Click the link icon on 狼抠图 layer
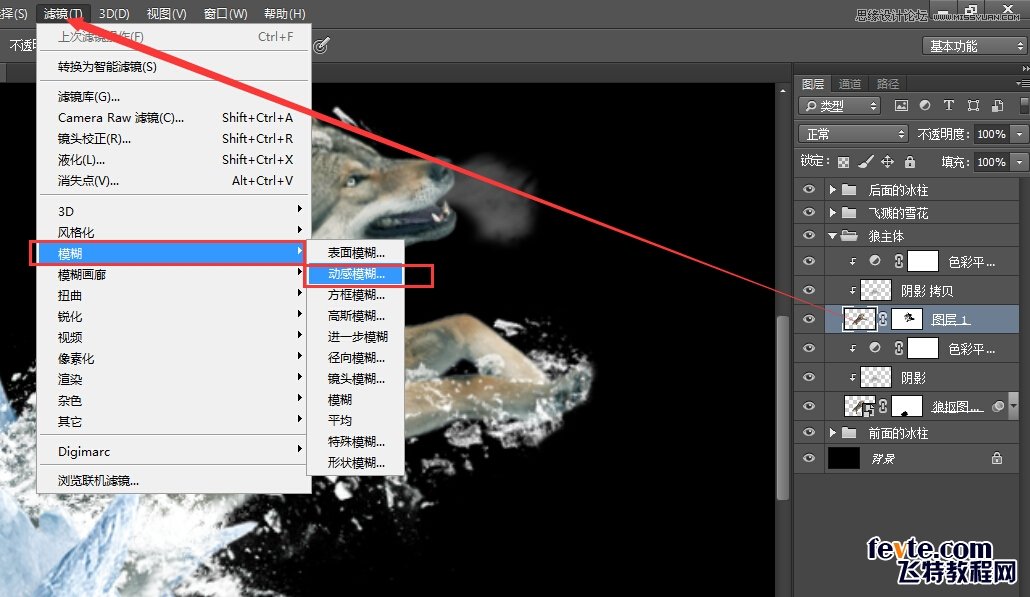This screenshot has height=597, width=1030. (884, 407)
